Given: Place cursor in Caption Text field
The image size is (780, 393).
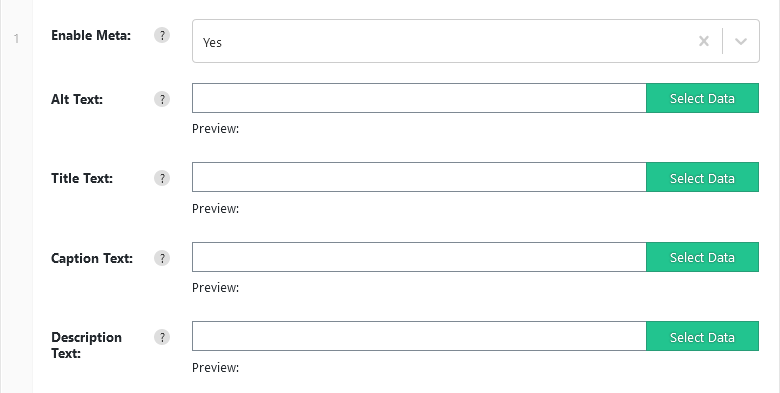Looking at the screenshot, I should coord(419,257).
